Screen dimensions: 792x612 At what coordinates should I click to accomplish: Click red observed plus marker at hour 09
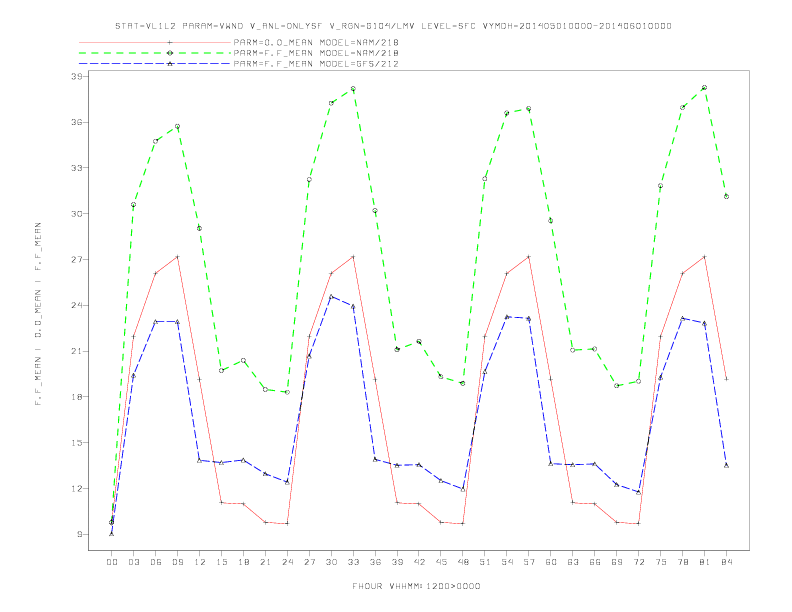pyautogui.click(x=177, y=257)
